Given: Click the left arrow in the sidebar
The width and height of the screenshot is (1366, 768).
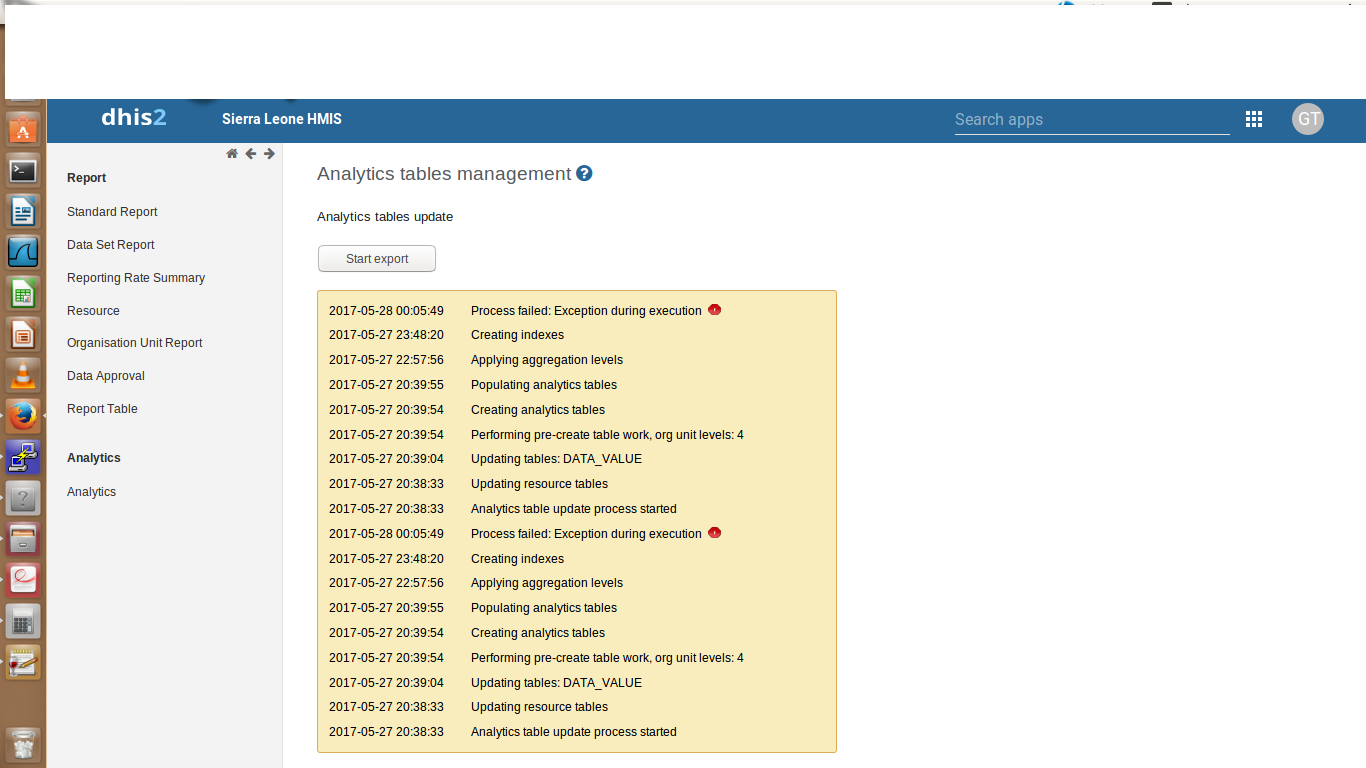Looking at the screenshot, I should (251, 153).
